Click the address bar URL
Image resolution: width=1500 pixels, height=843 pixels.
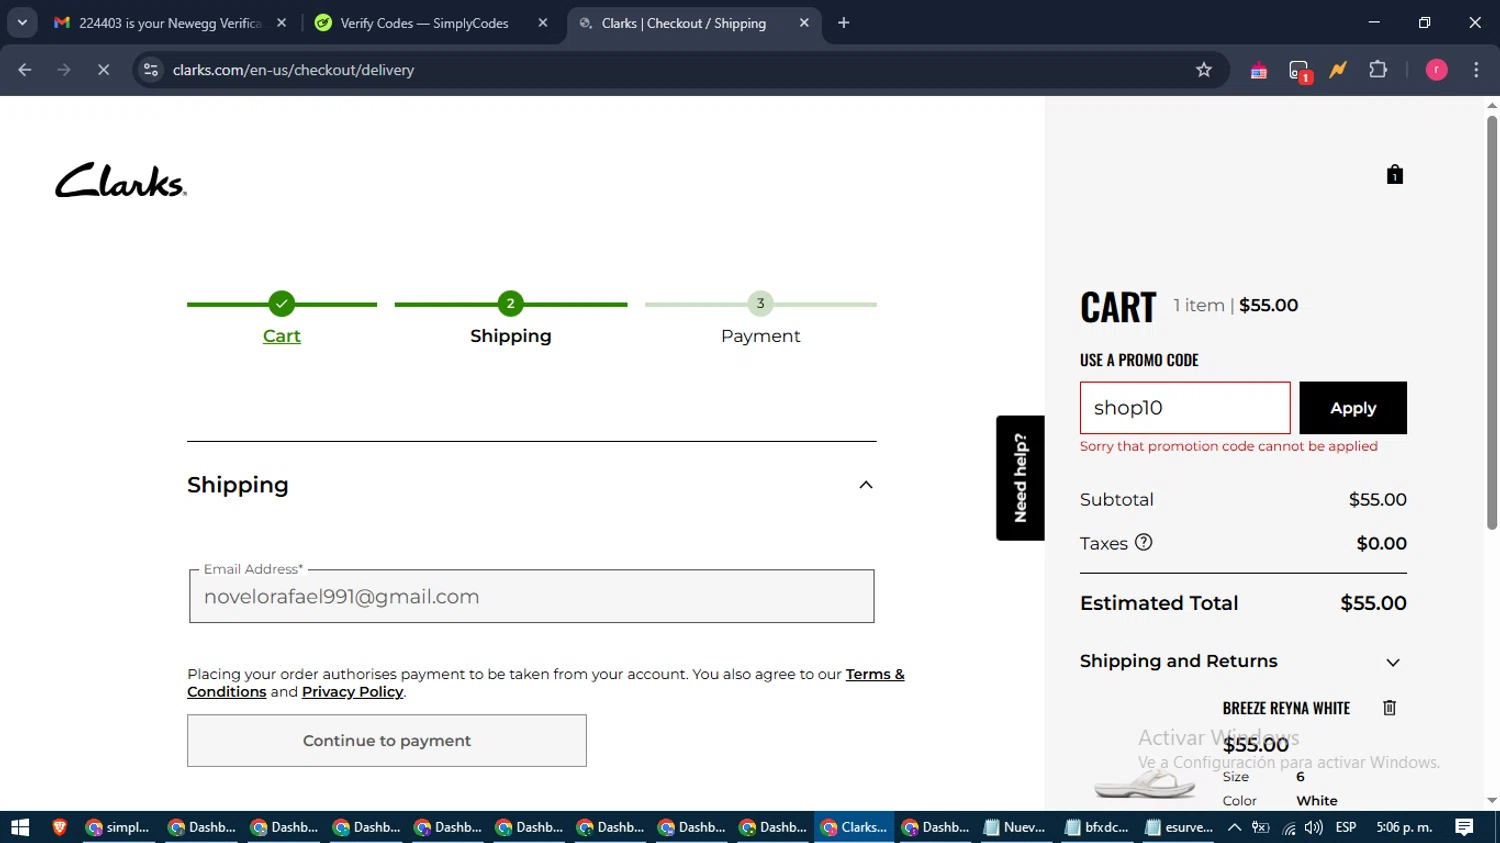(x=294, y=70)
